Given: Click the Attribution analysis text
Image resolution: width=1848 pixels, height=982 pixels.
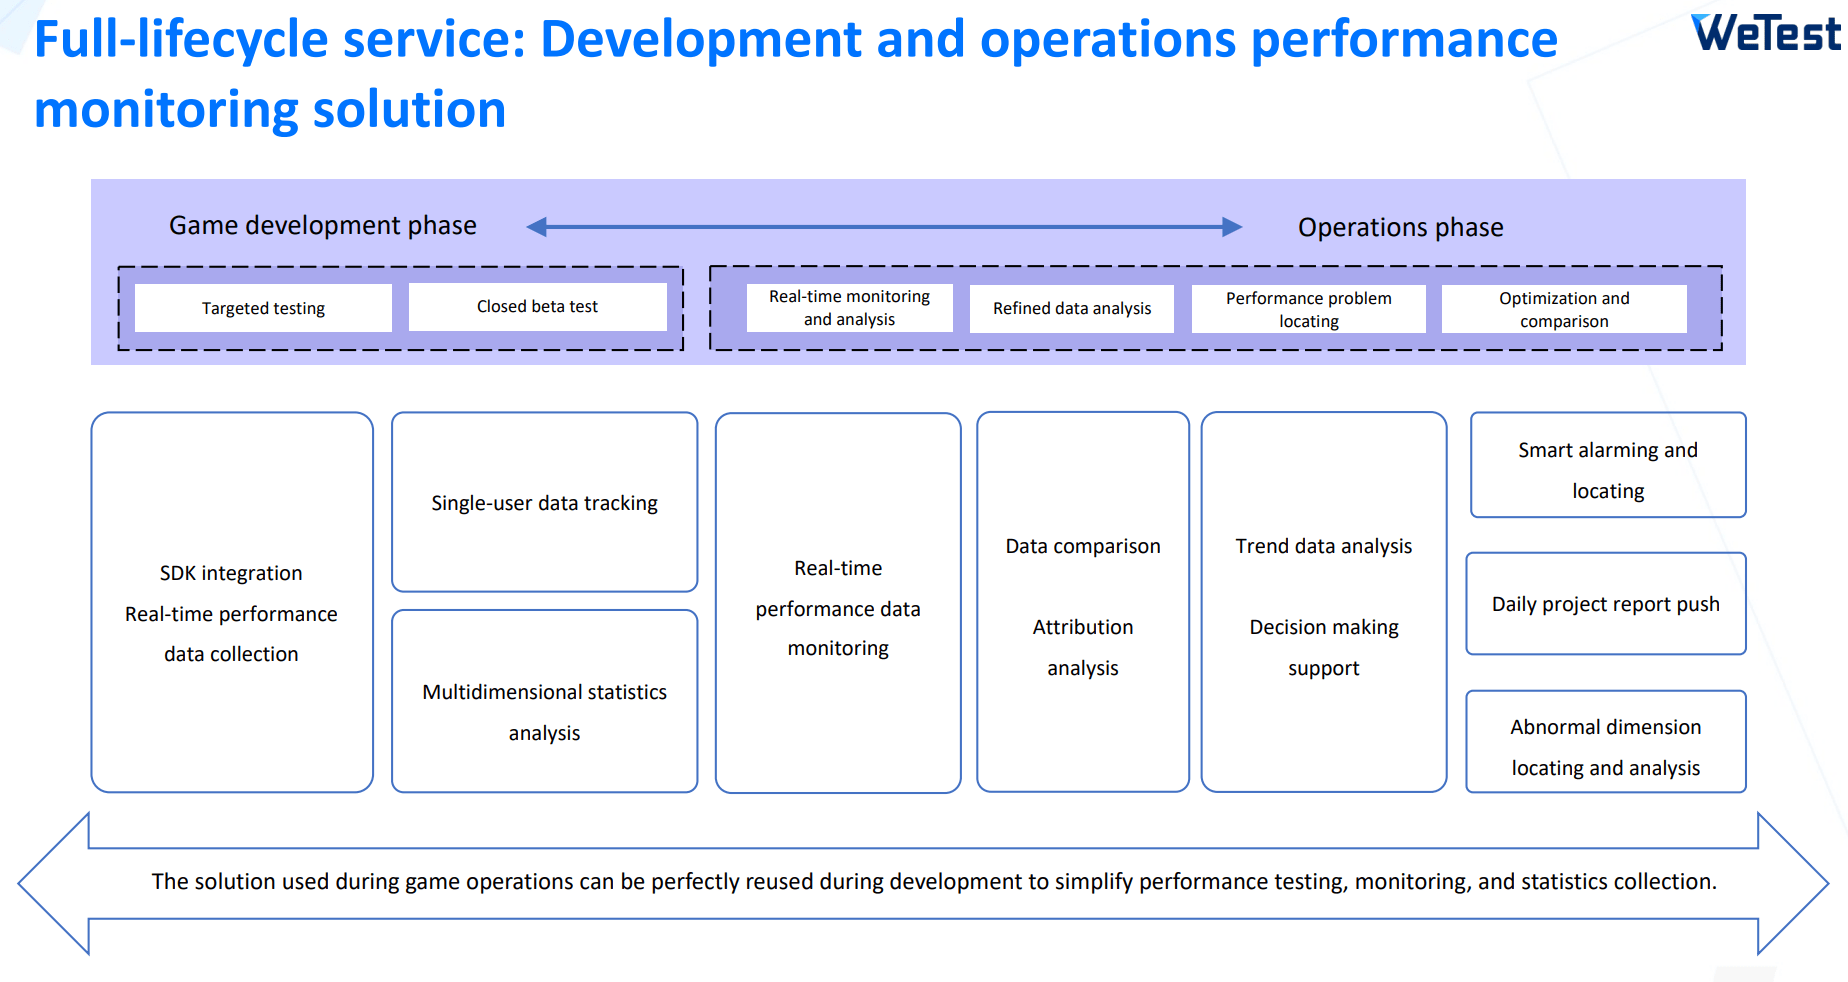Looking at the screenshot, I should [x=1083, y=647].
